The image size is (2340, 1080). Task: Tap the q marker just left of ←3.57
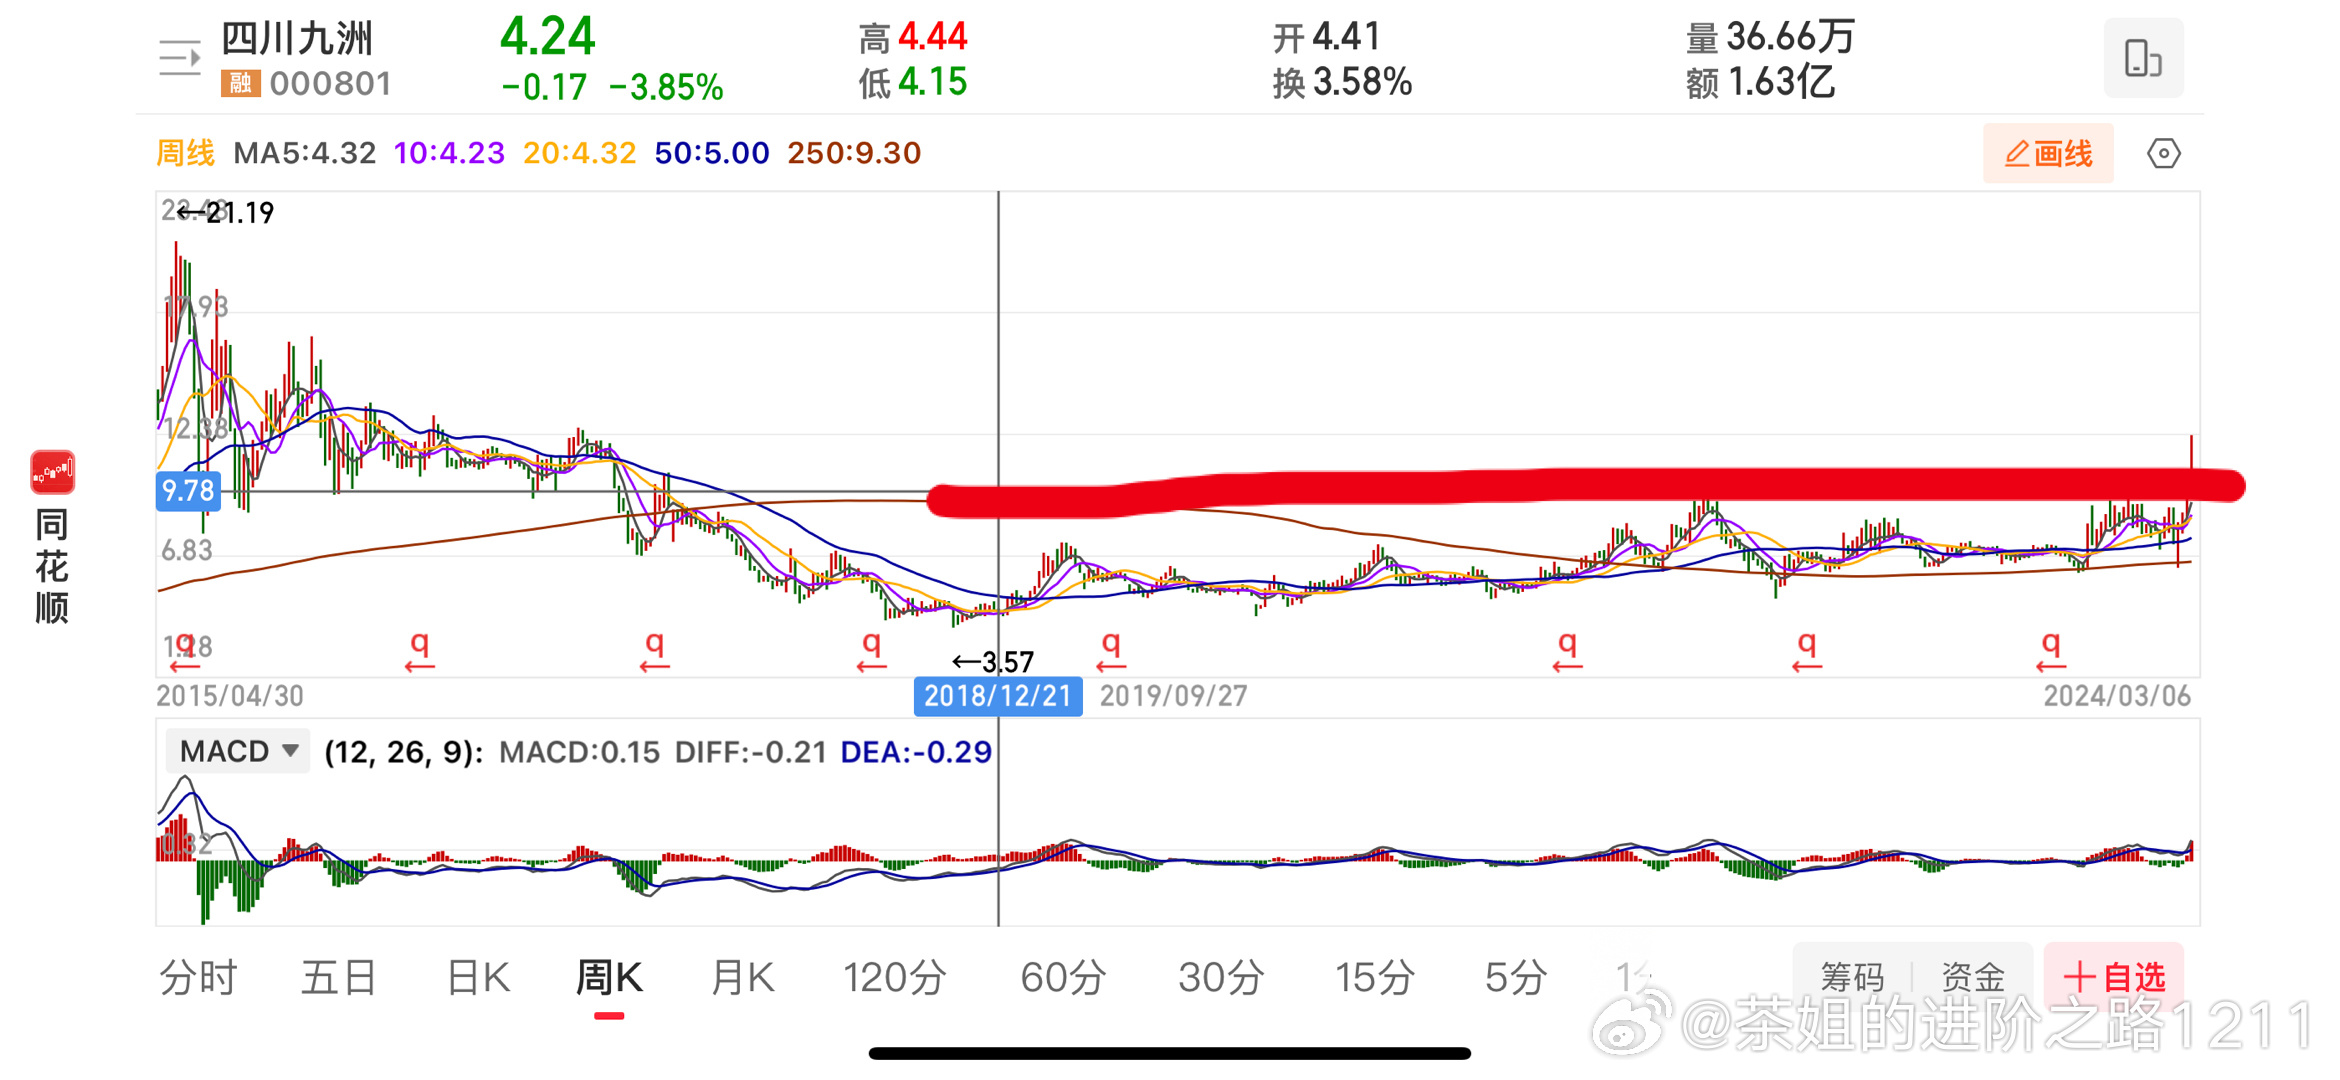[871, 651]
